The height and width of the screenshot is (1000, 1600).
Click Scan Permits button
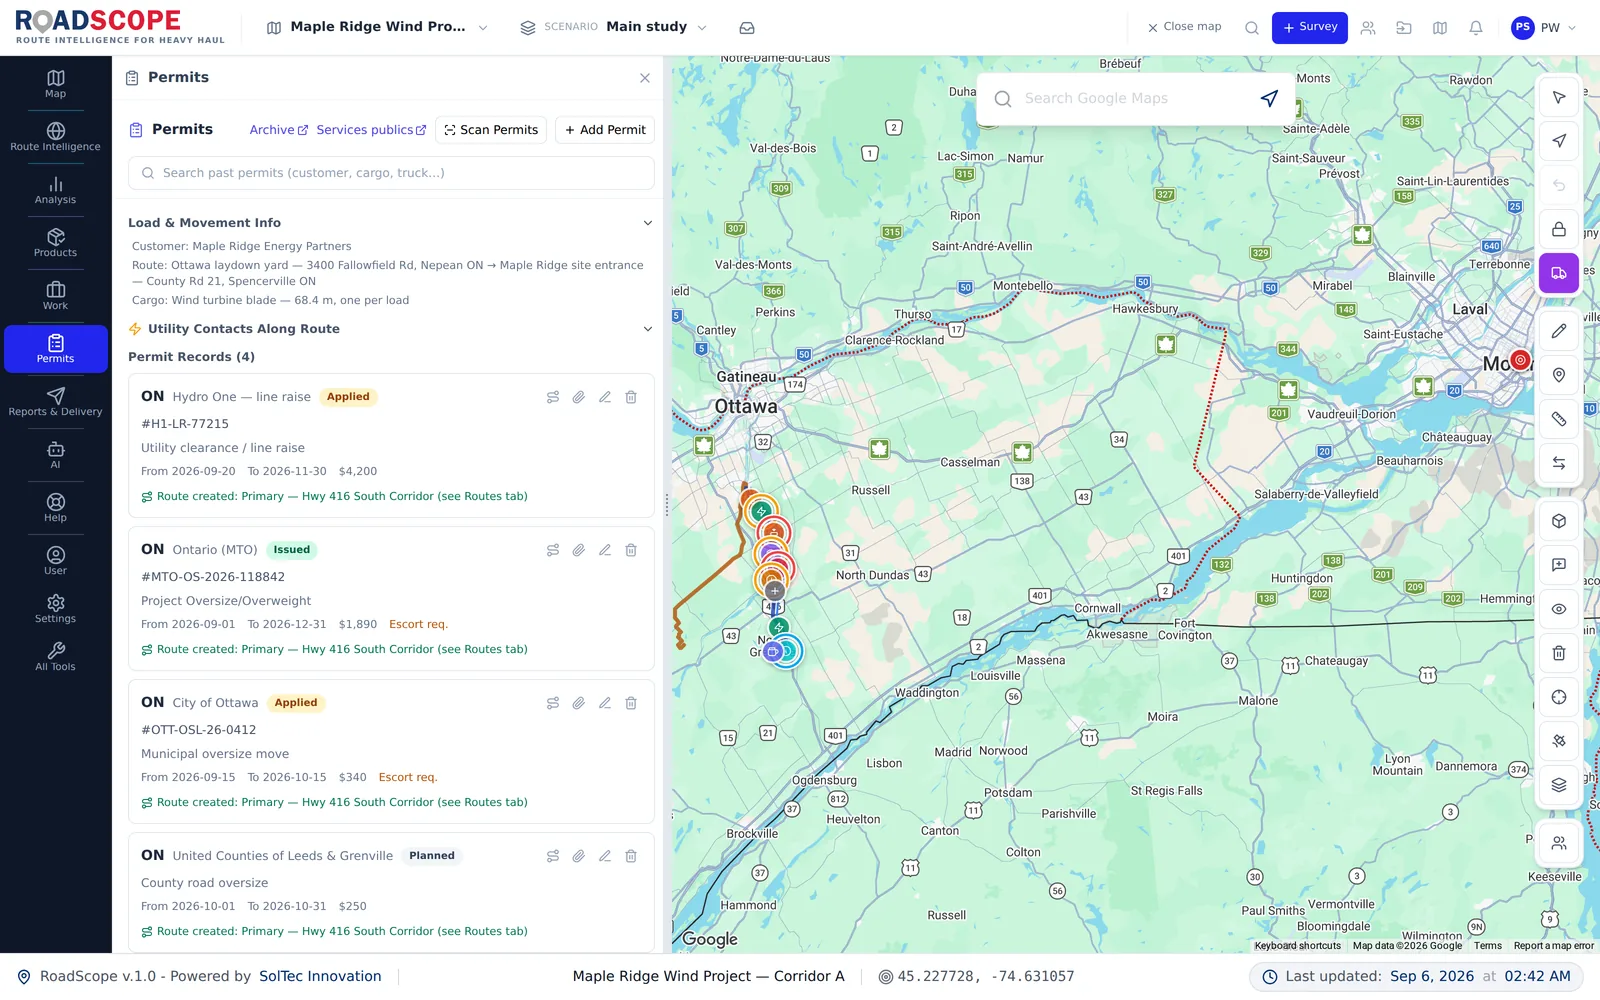click(491, 130)
